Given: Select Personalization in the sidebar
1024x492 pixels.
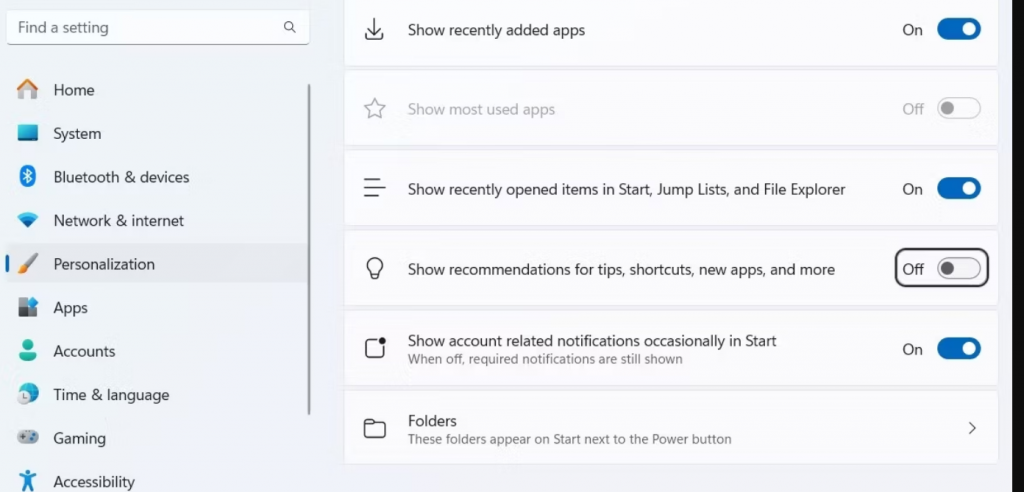Looking at the screenshot, I should click(104, 264).
